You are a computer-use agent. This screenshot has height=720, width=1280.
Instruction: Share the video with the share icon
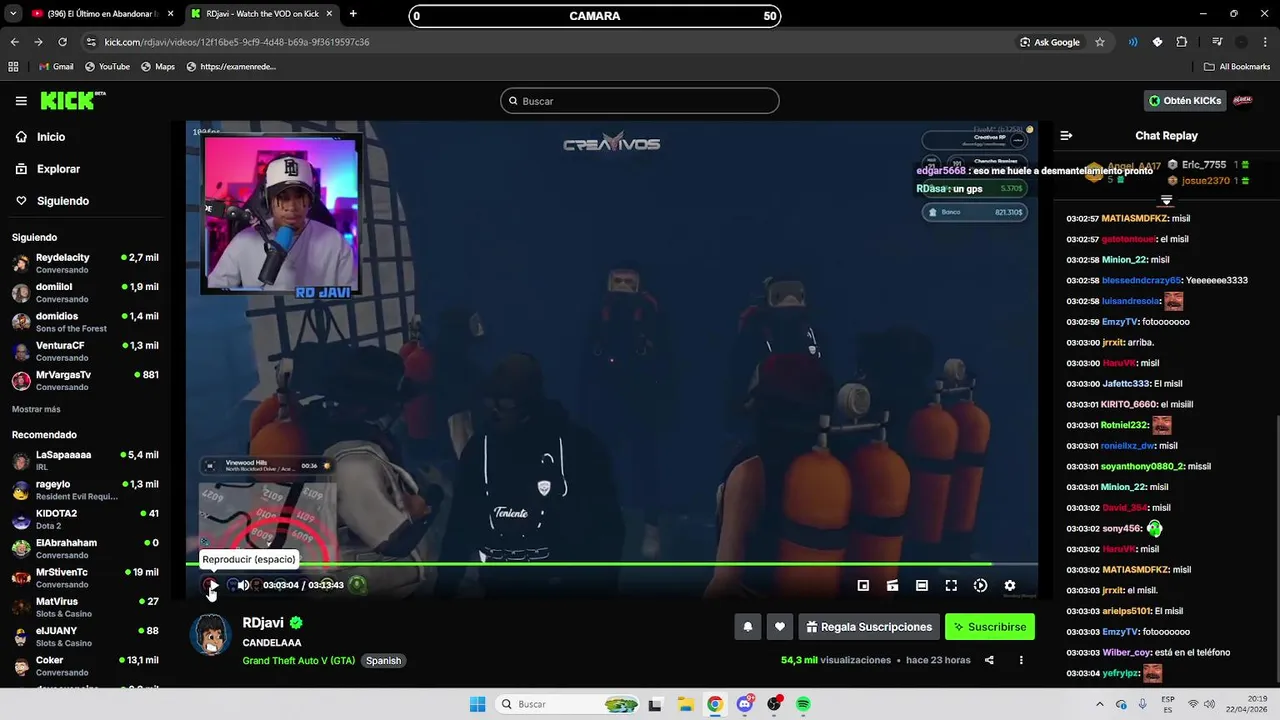[989, 660]
